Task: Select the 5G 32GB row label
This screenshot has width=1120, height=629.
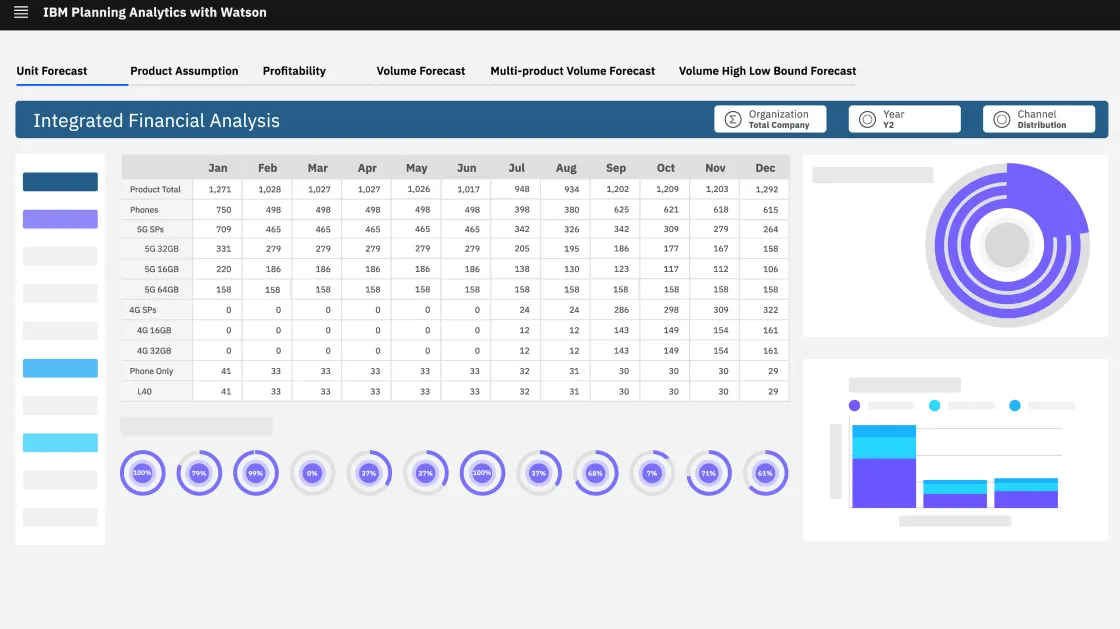Action: (161, 248)
